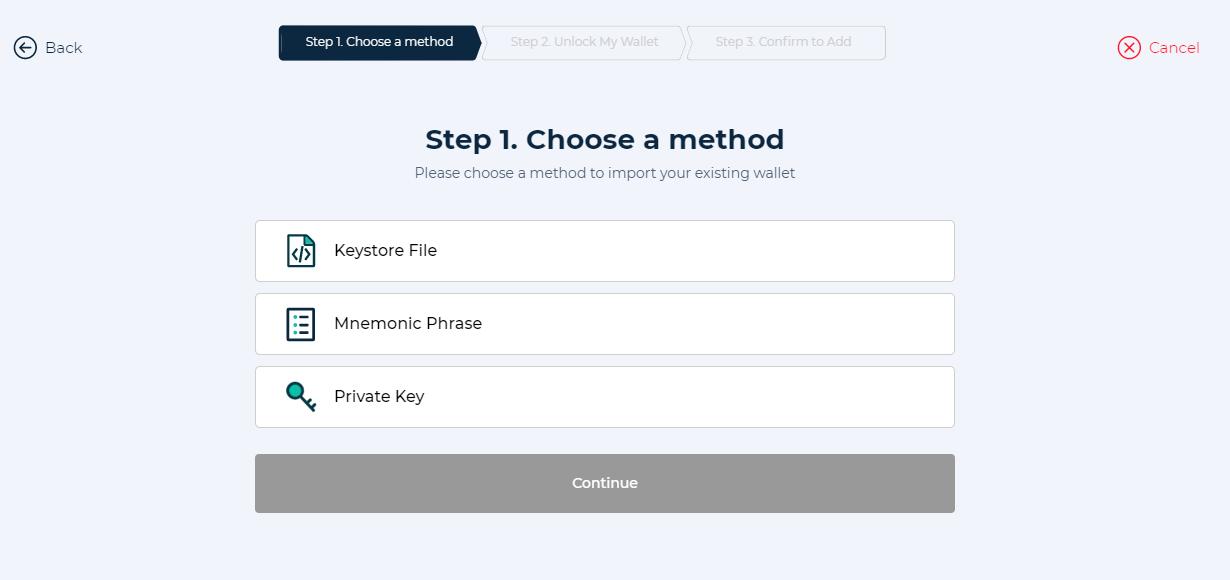Abort import via the Cancel text
Viewport: 1230px width, 580px height.
[x=1174, y=48]
